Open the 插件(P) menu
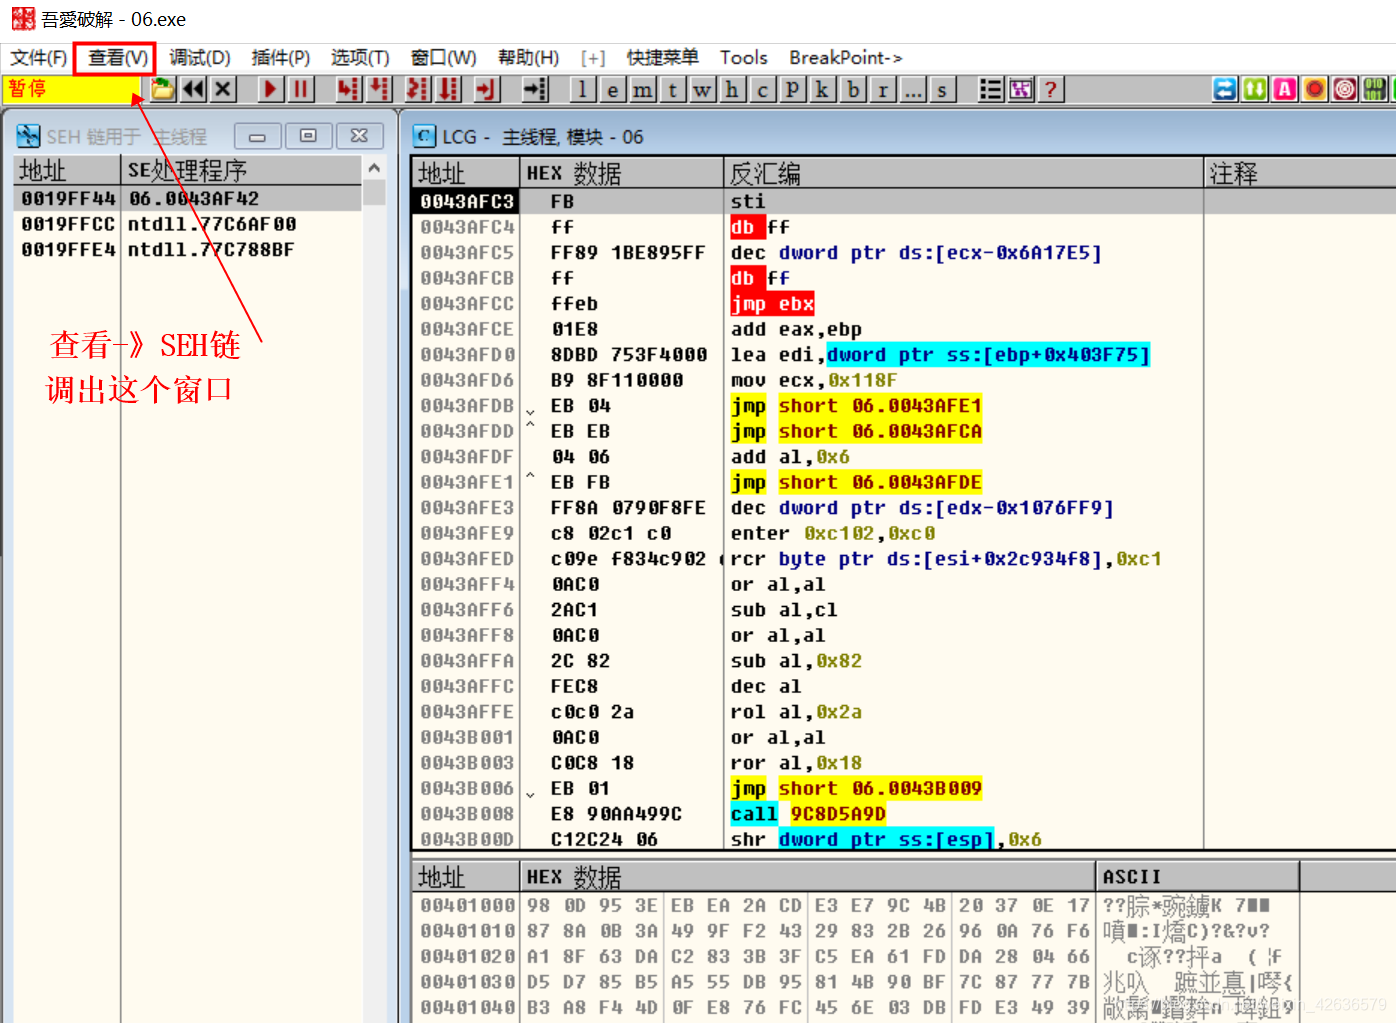Screen dimensions: 1396x1023 point(280,58)
